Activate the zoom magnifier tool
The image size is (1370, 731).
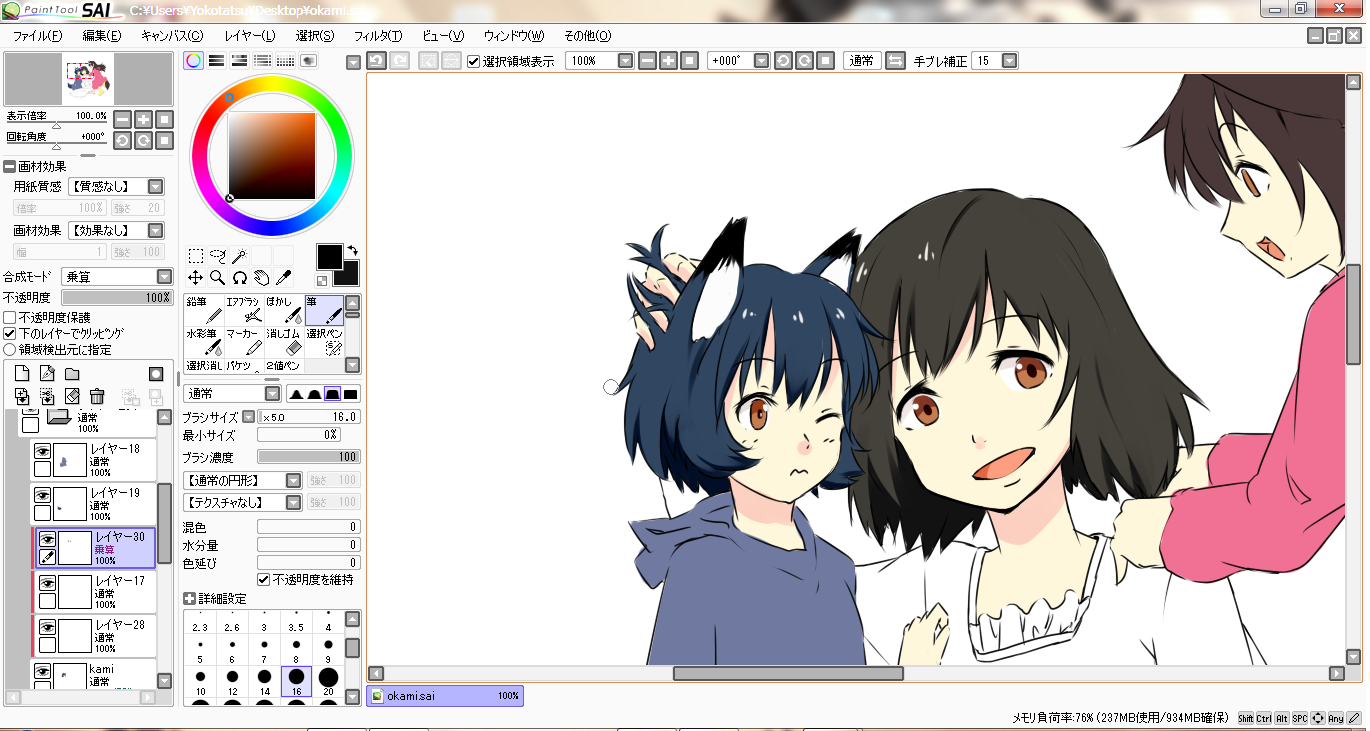218,278
